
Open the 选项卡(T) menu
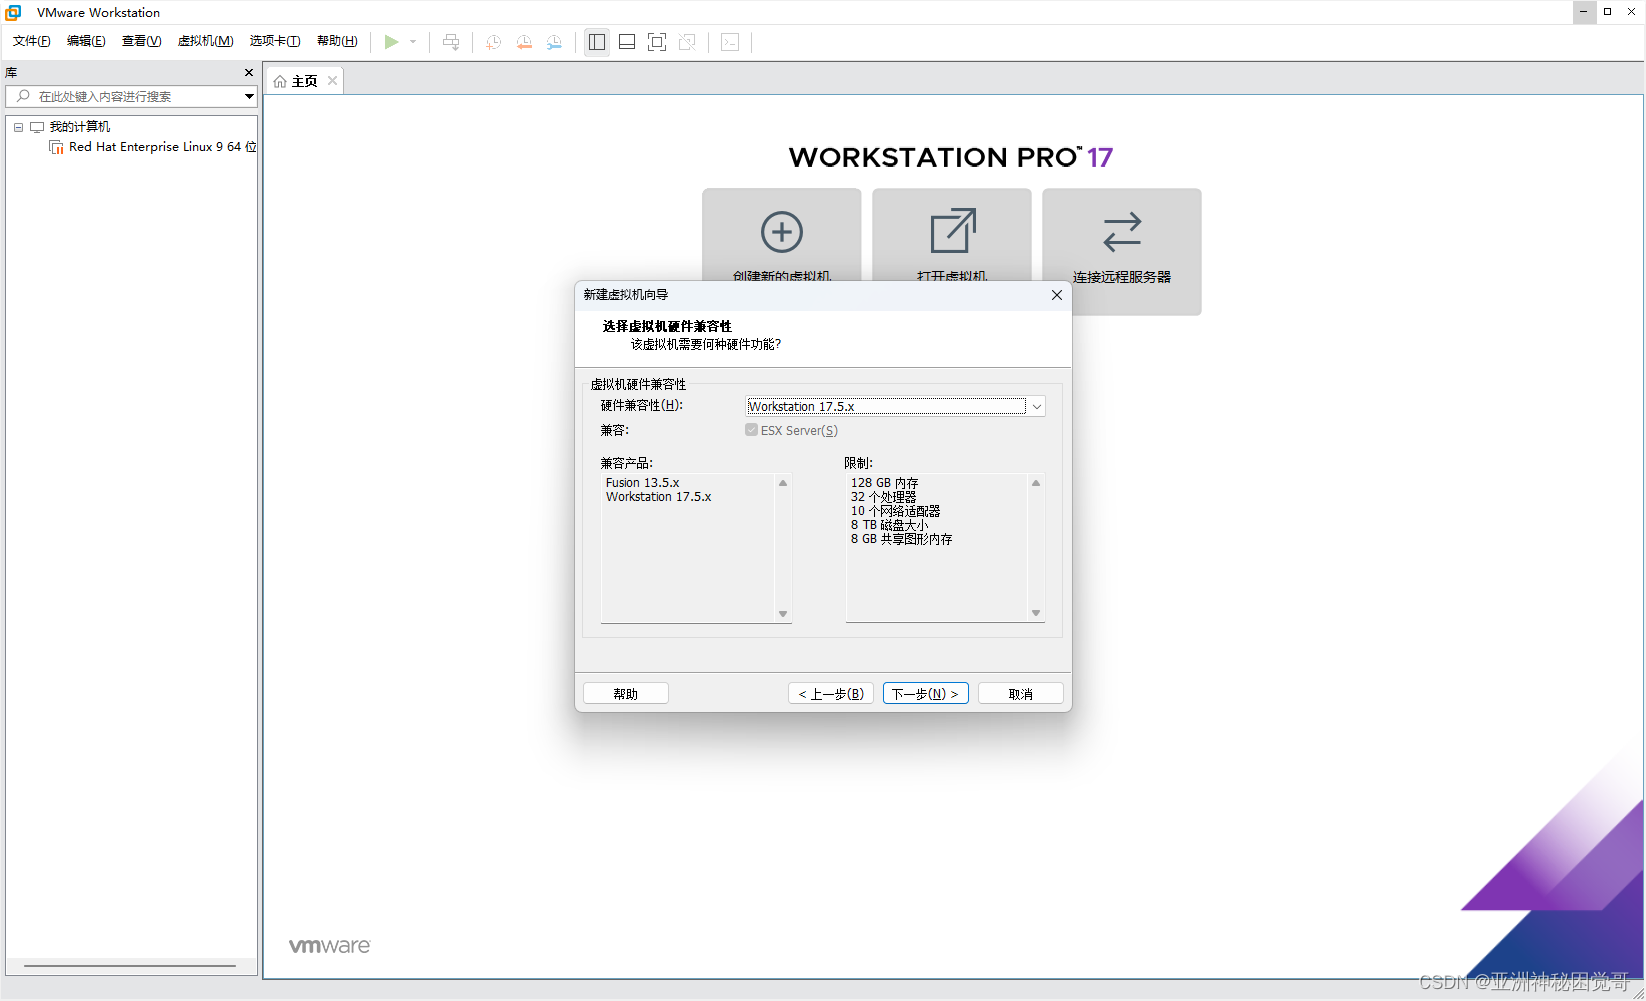(275, 41)
